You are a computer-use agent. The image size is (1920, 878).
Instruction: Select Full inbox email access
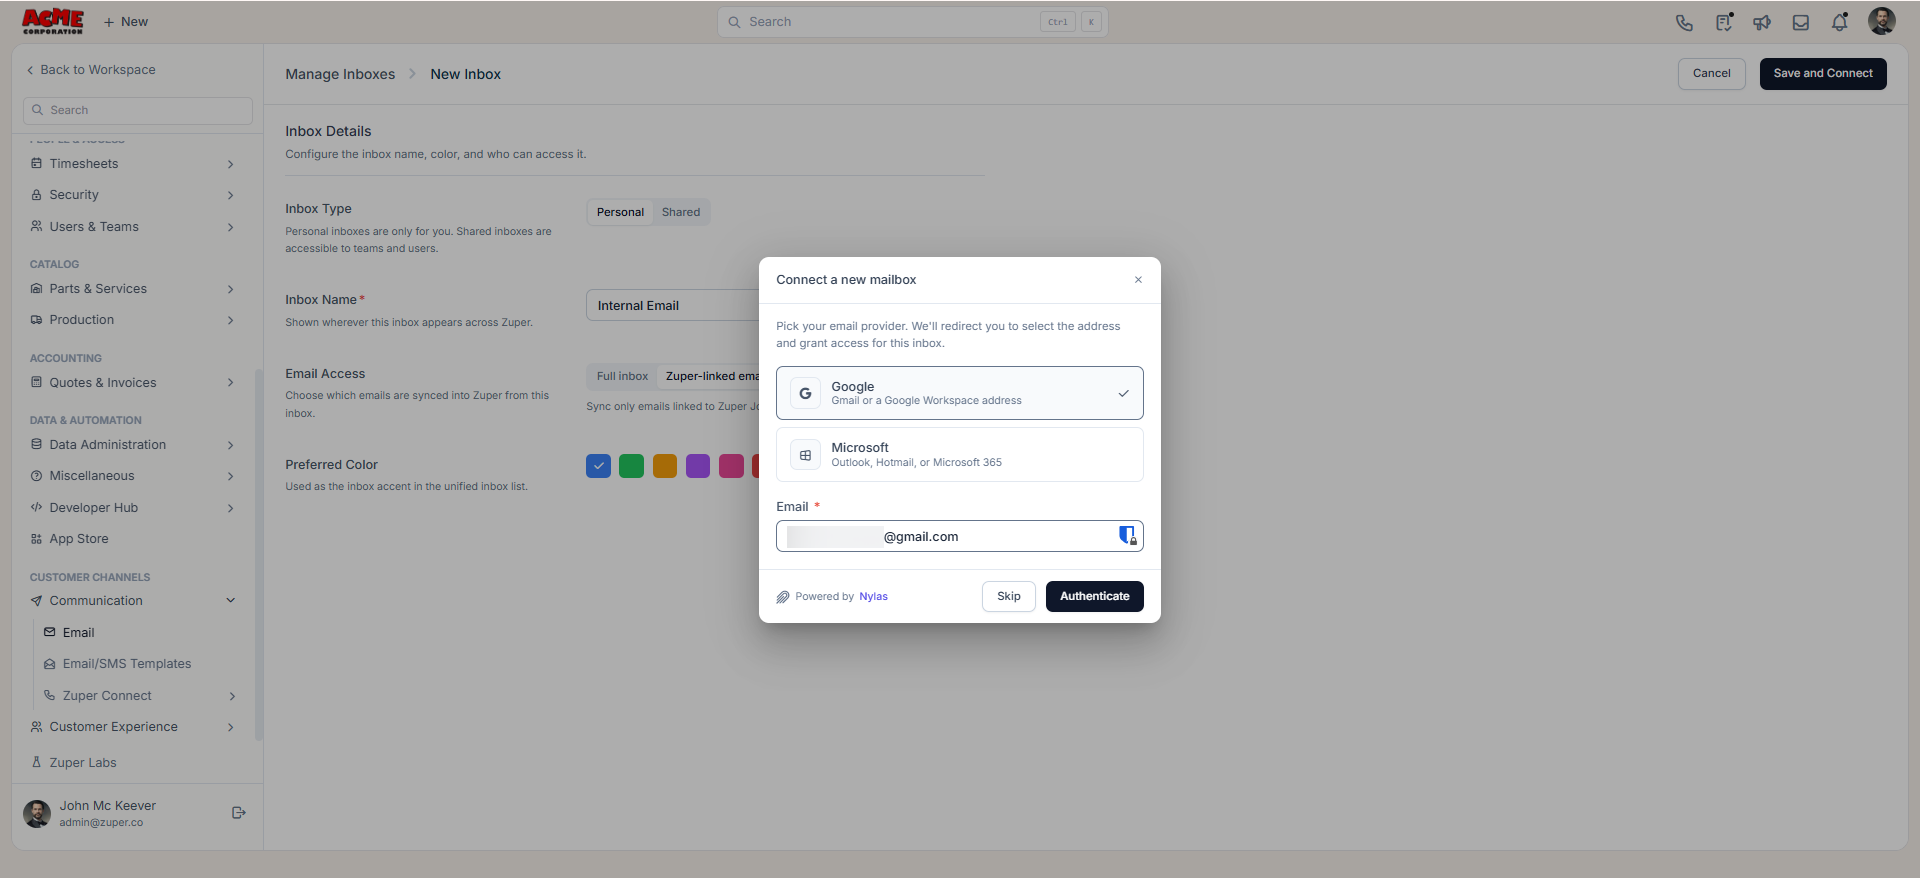click(x=622, y=376)
